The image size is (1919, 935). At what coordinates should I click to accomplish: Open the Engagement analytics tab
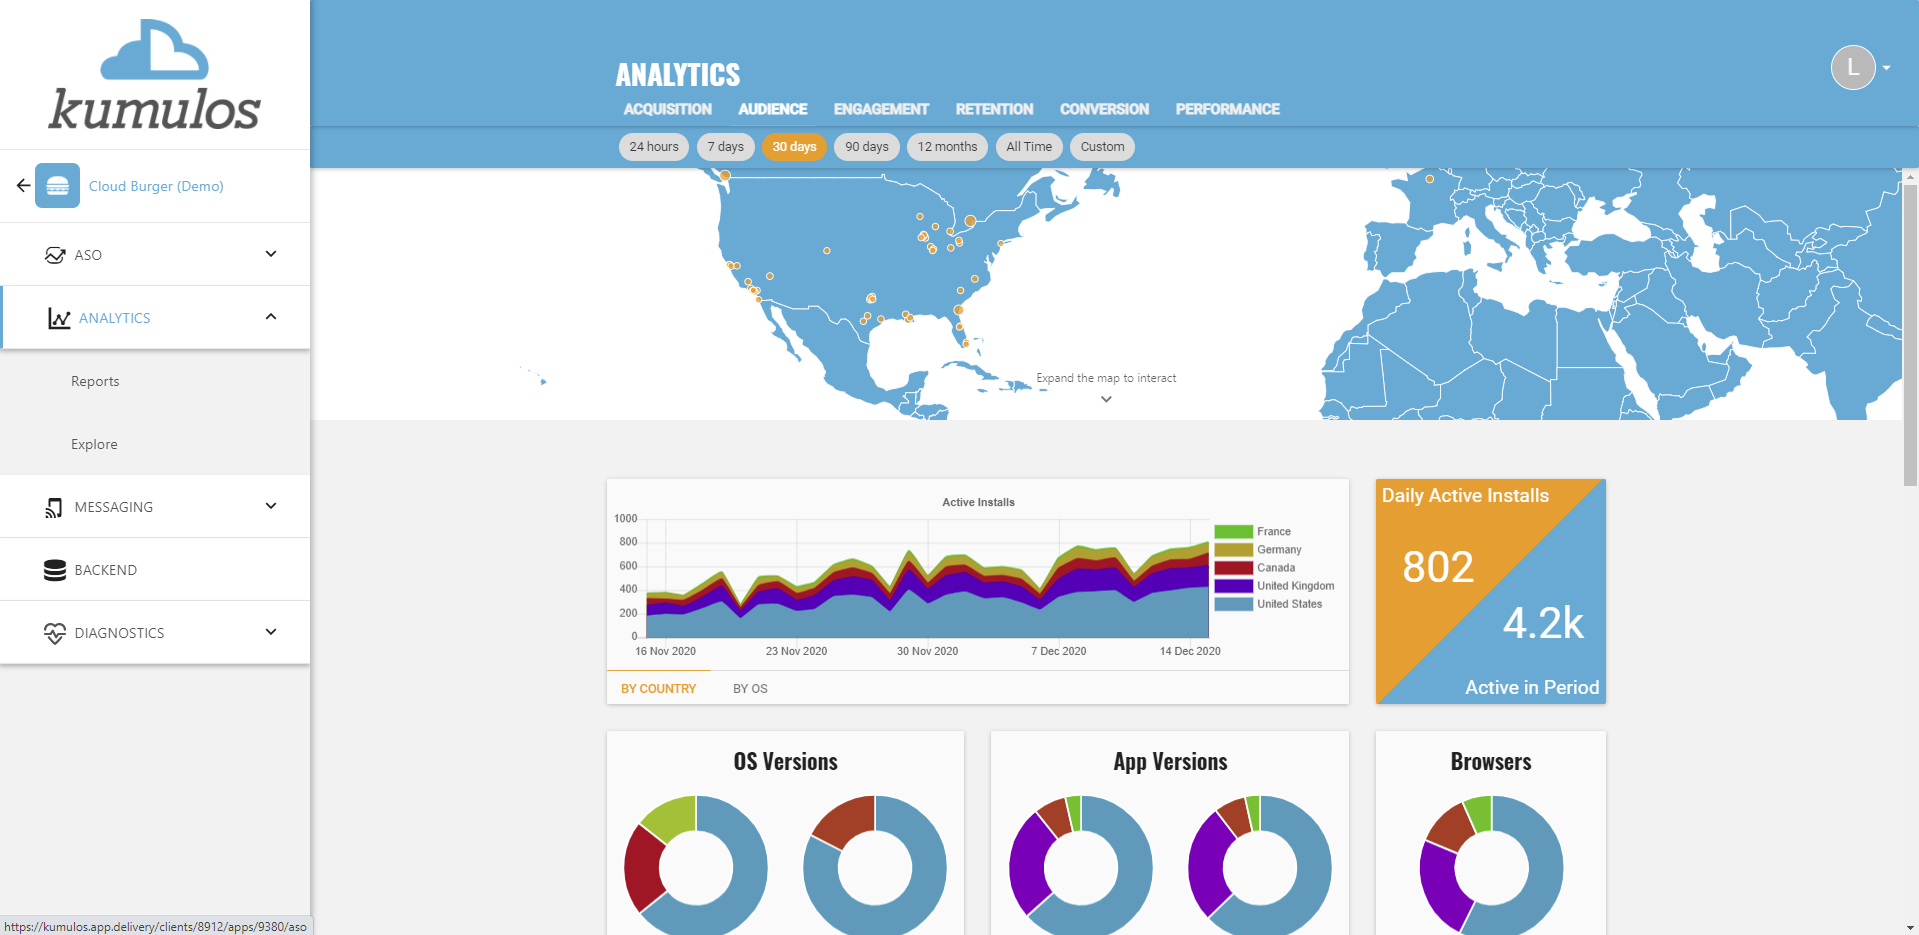pos(881,109)
